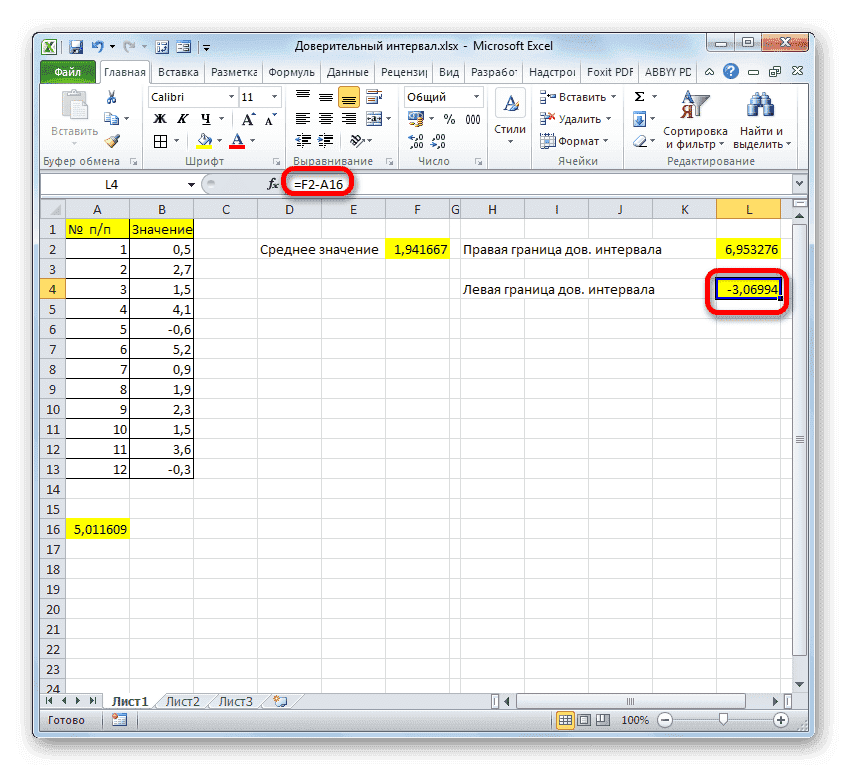
Task: Apply the percent style (%) icon
Action: click(448, 118)
